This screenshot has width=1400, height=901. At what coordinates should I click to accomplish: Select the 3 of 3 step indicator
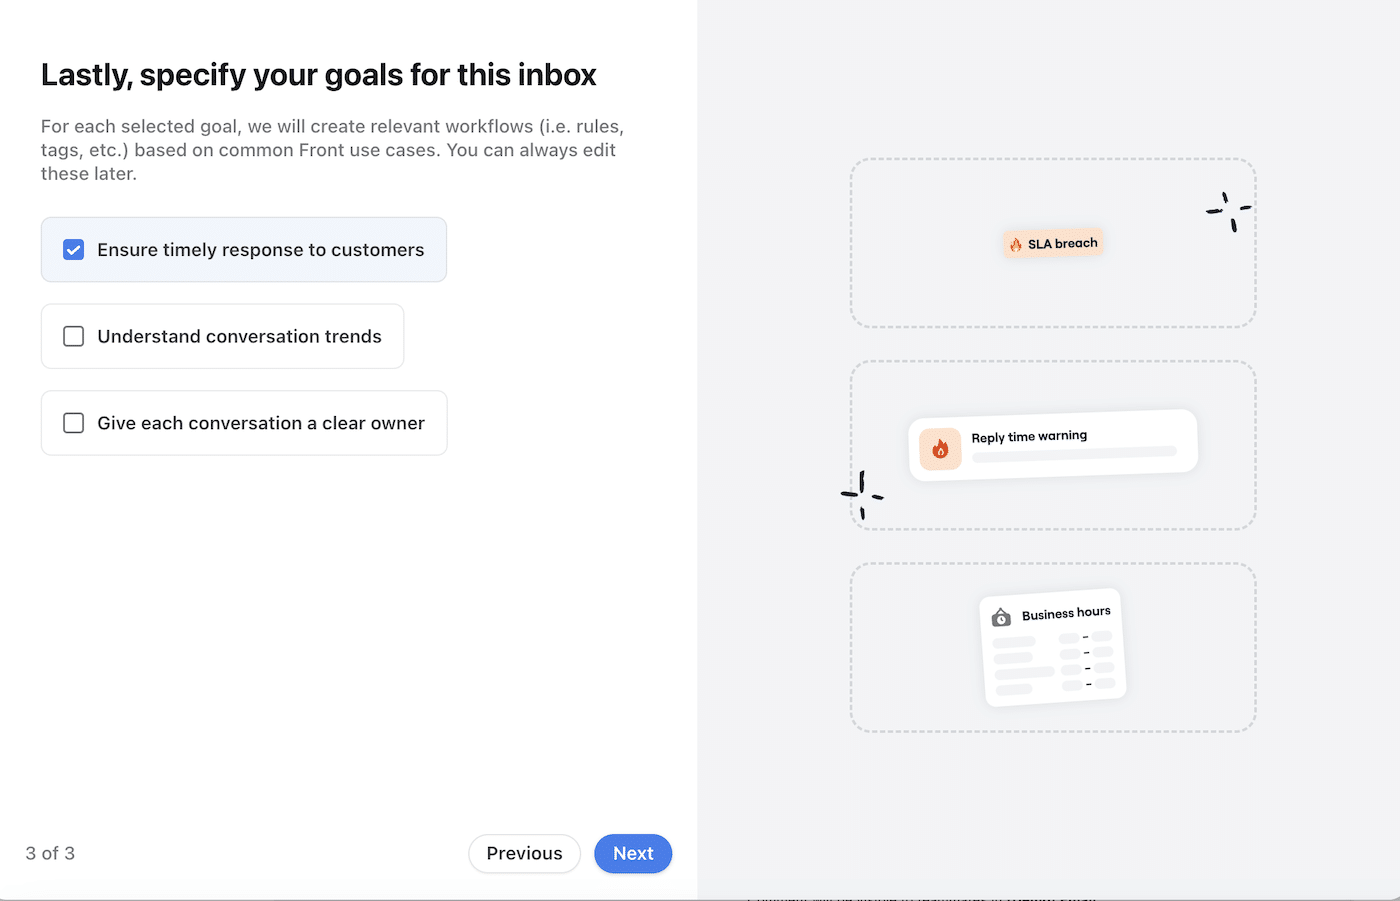(x=49, y=853)
